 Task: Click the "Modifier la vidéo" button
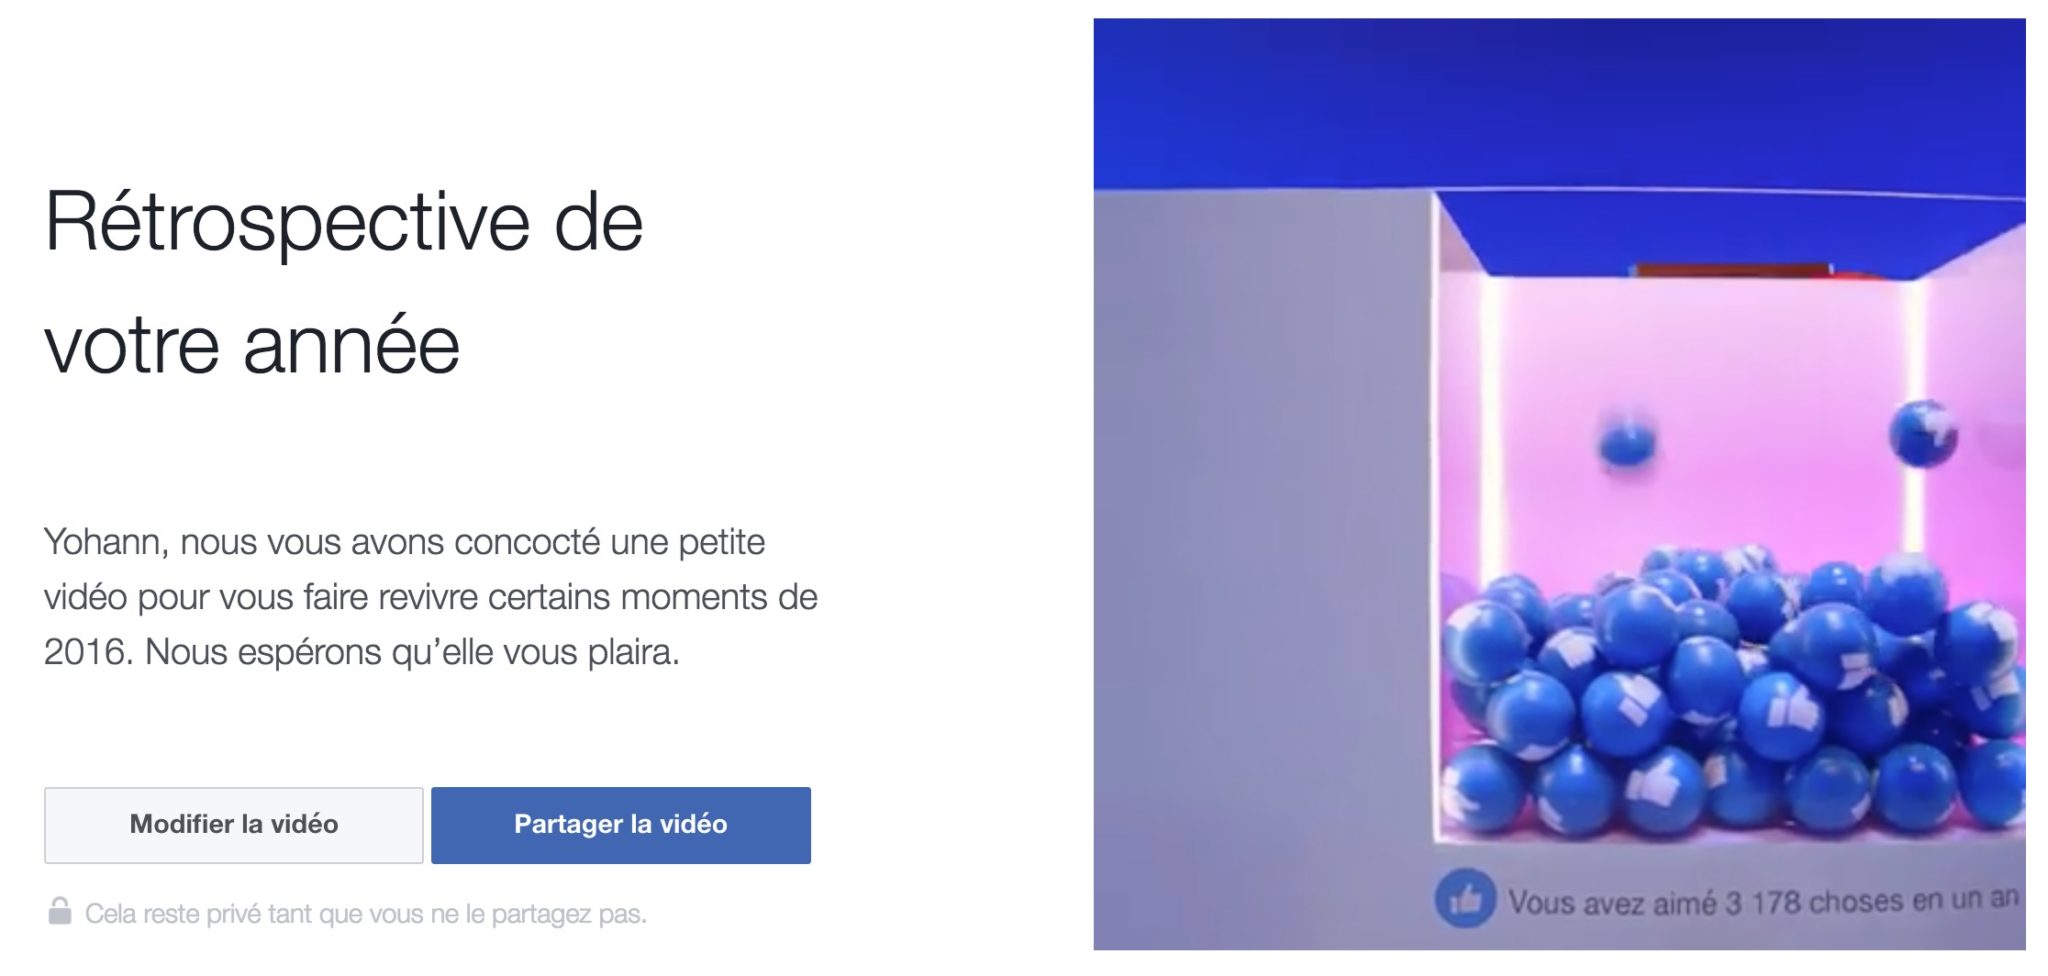tap(233, 825)
